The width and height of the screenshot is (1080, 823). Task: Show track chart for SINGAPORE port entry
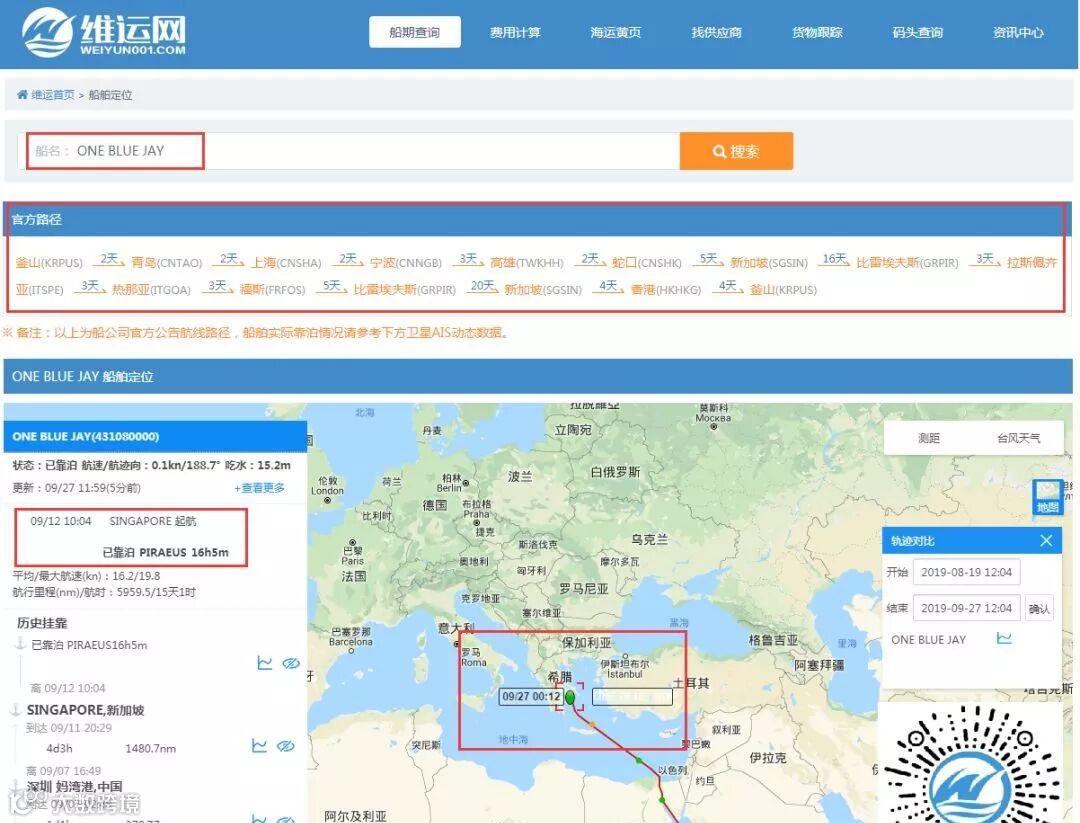pyautogui.click(x=259, y=746)
